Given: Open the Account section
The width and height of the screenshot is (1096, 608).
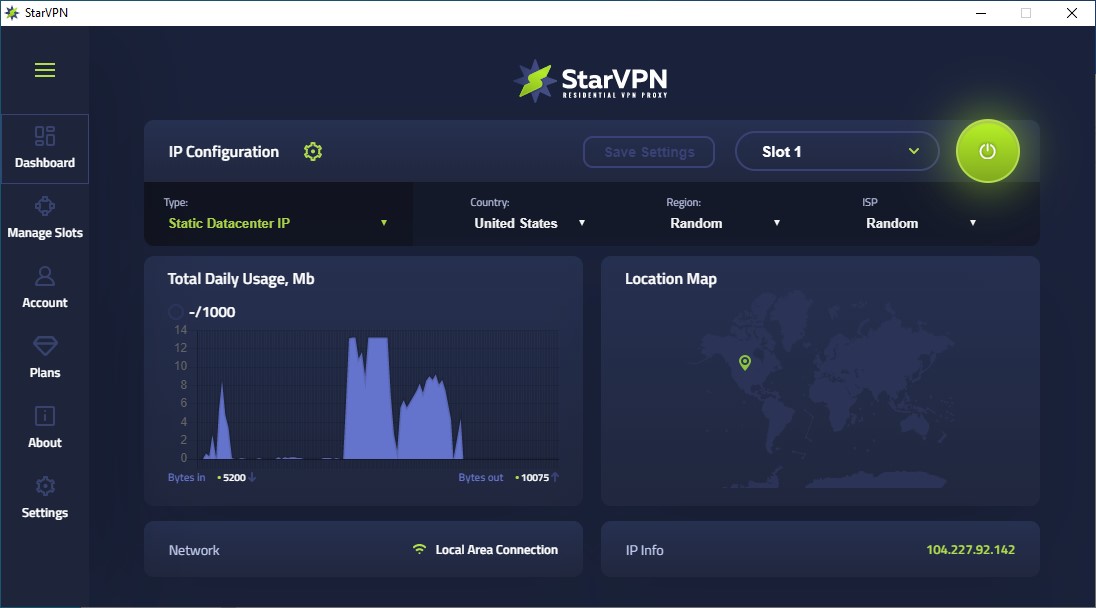Looking at the screenshot, I should [45, 288].
